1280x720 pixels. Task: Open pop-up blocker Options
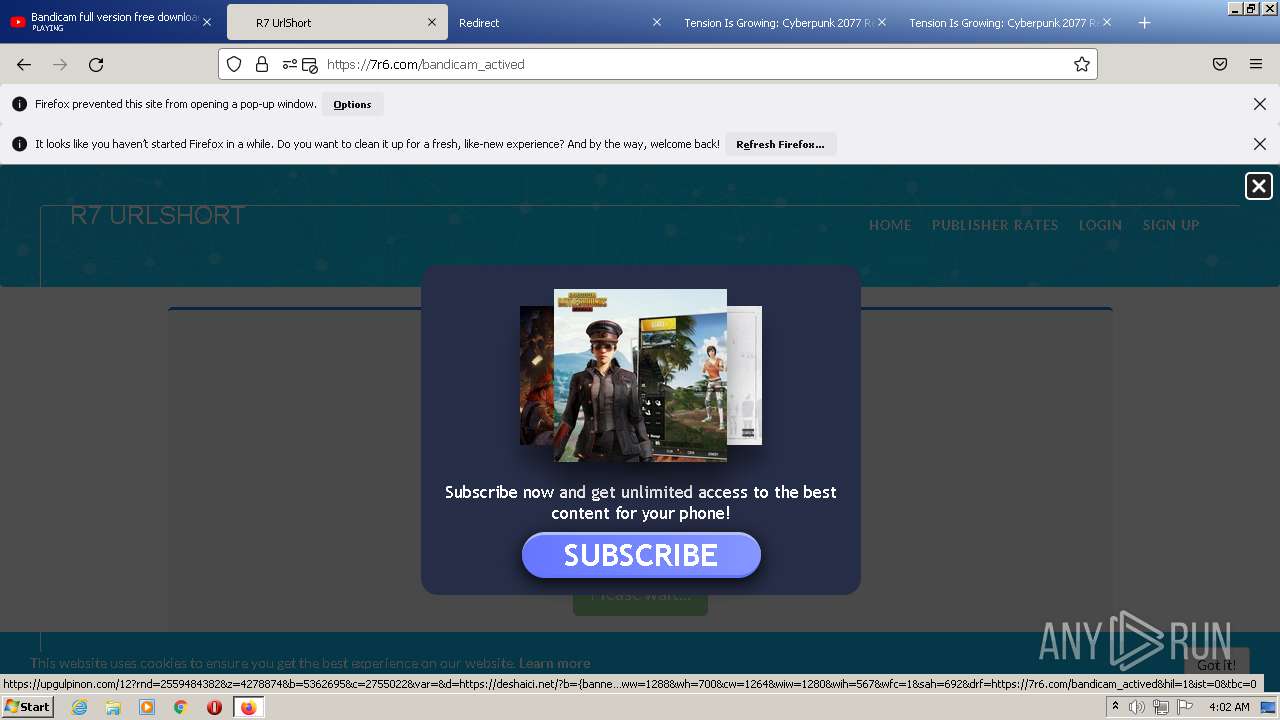coord(352,104)
